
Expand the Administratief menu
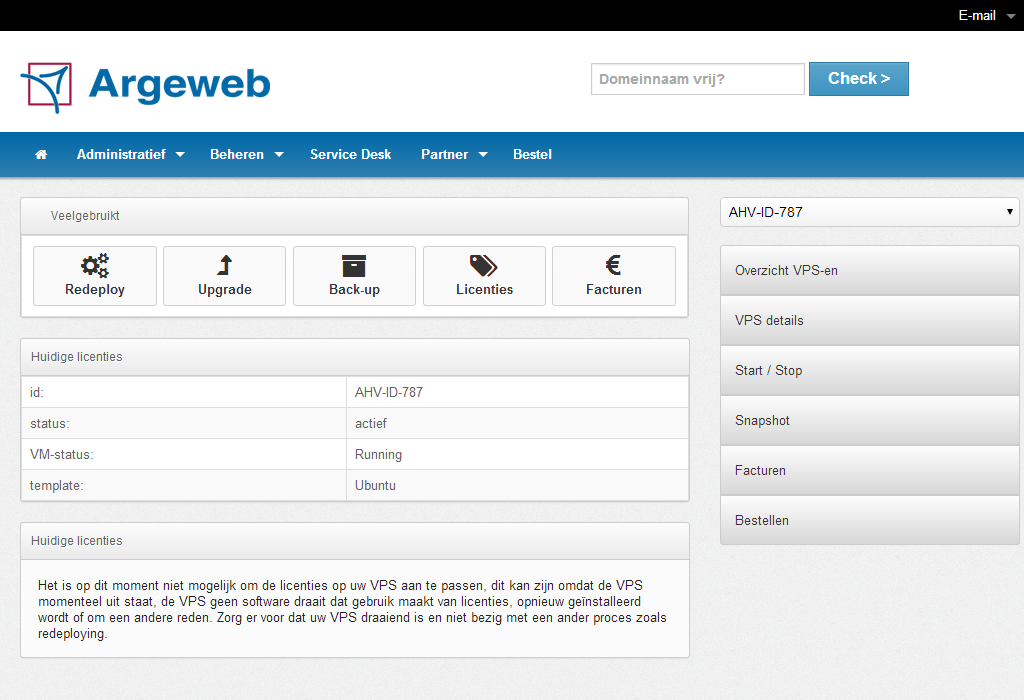point(130,155)
